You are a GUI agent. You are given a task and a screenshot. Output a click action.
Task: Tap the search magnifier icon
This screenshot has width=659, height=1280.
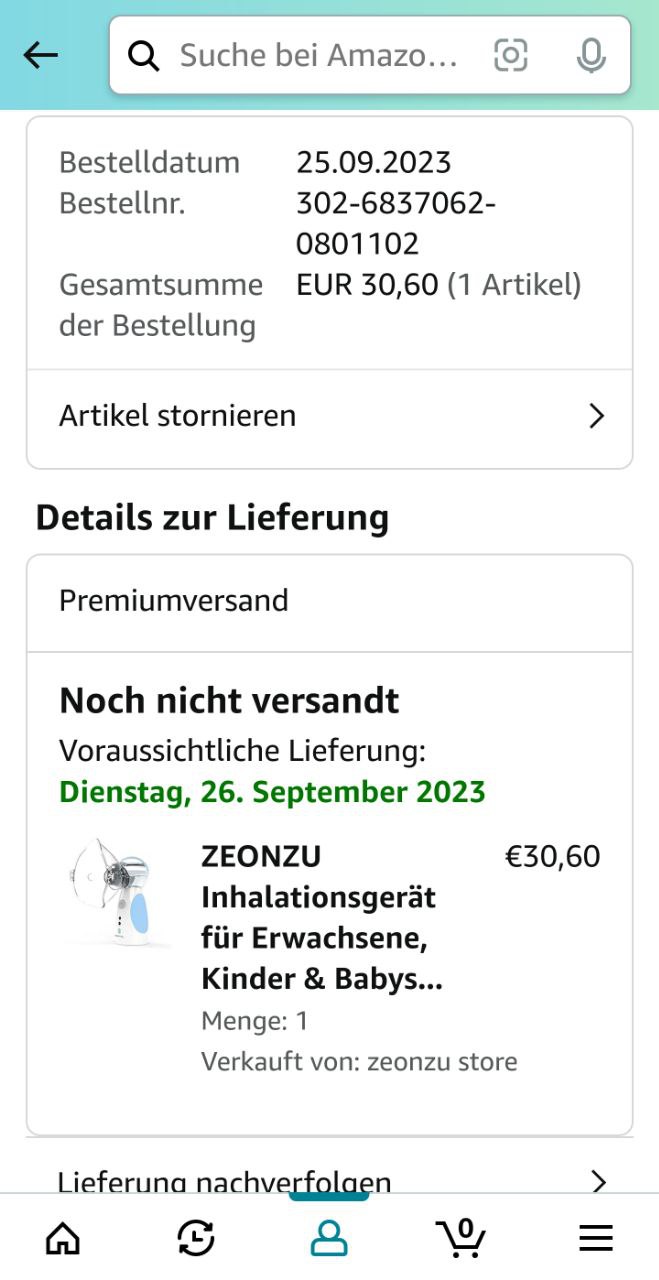point(144,56)
